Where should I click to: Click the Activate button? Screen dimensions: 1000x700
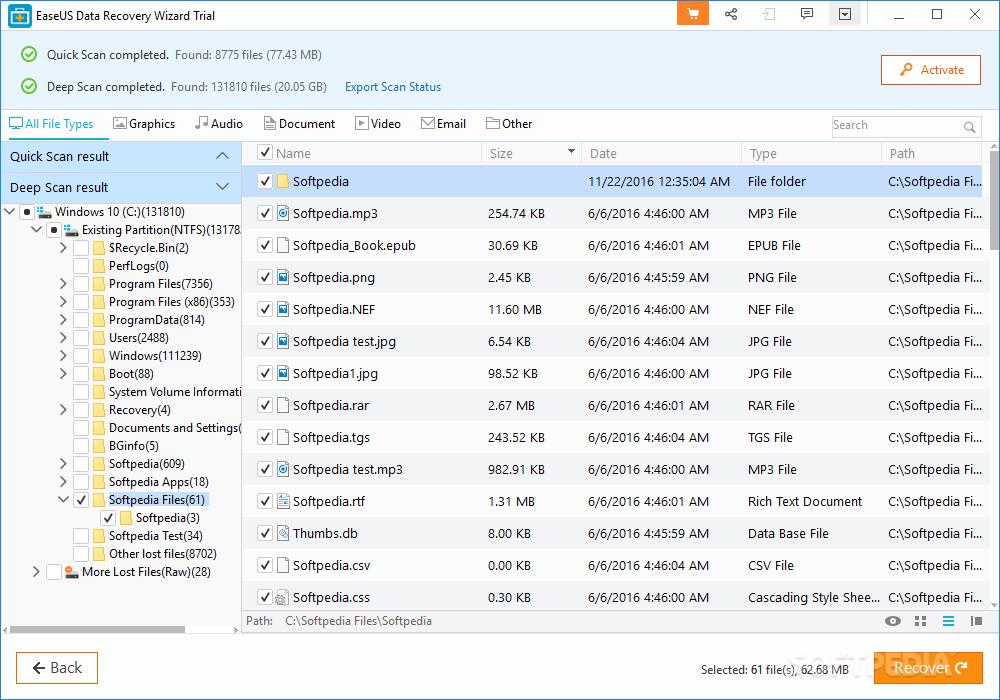pos(930,70)
